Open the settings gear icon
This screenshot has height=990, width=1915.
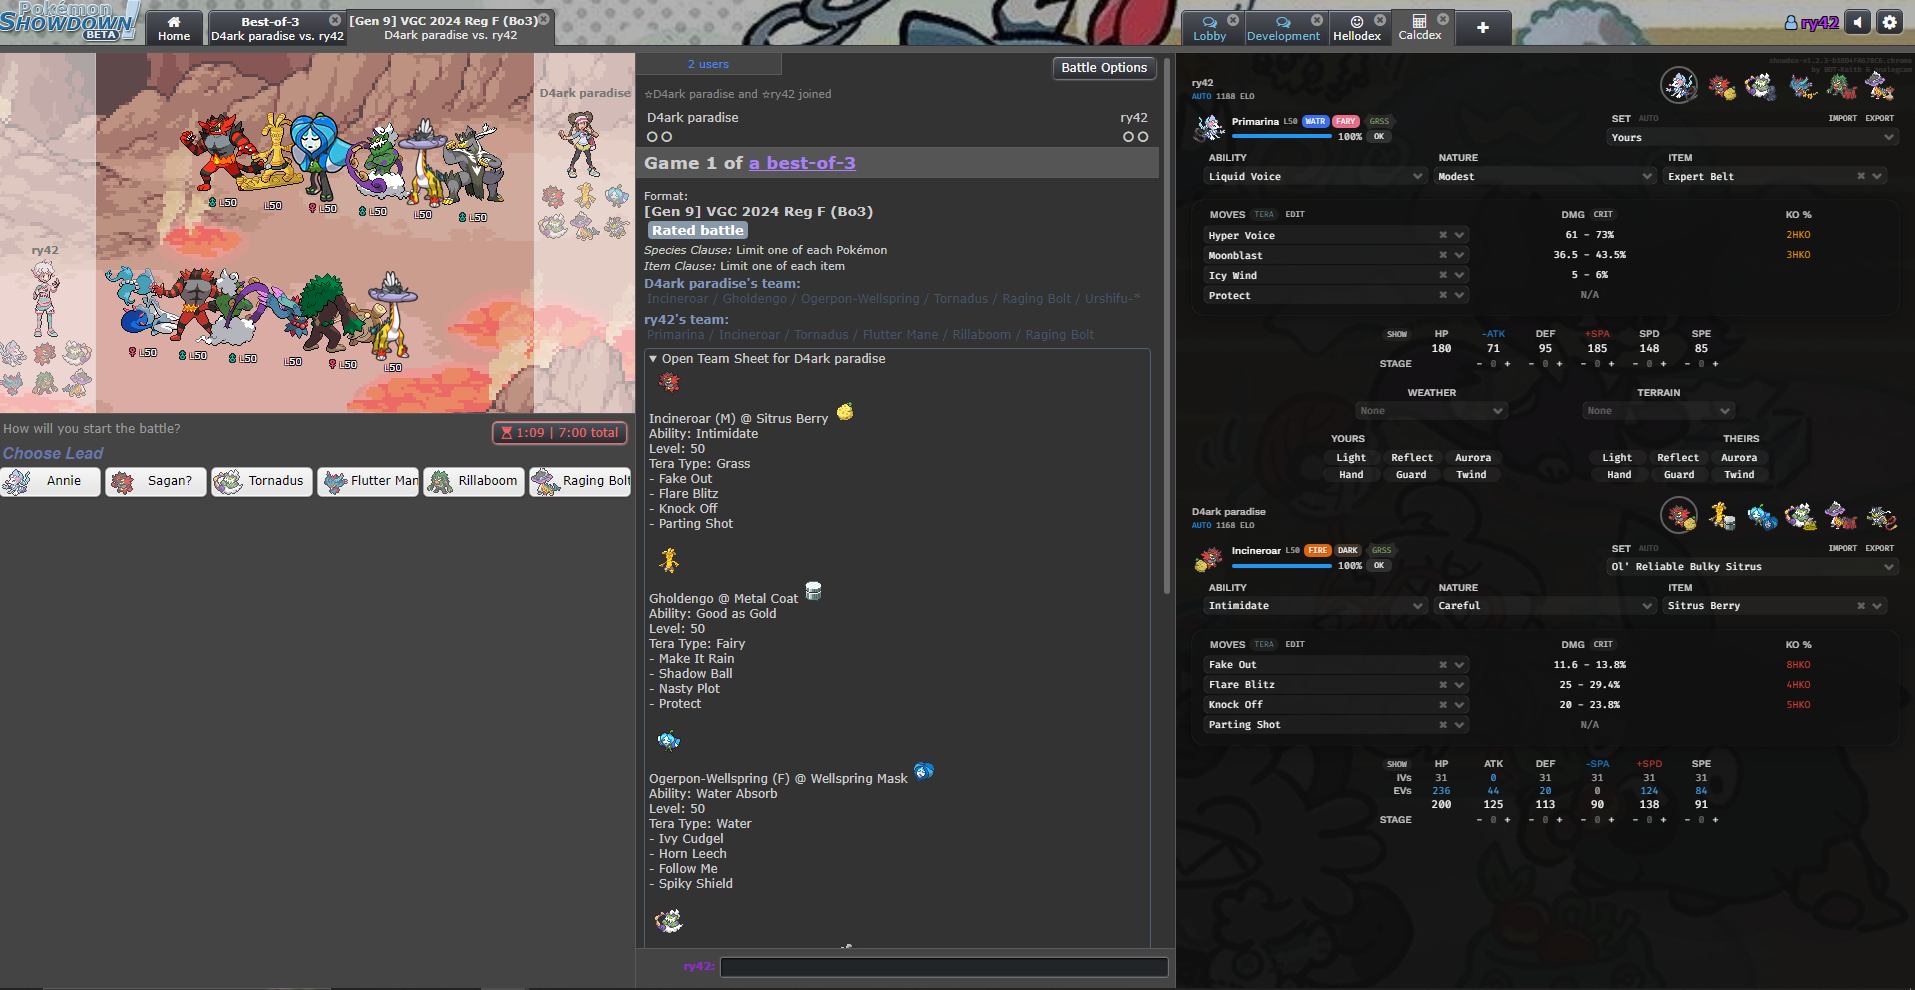pyautogui.click(x=1890, y=22)
